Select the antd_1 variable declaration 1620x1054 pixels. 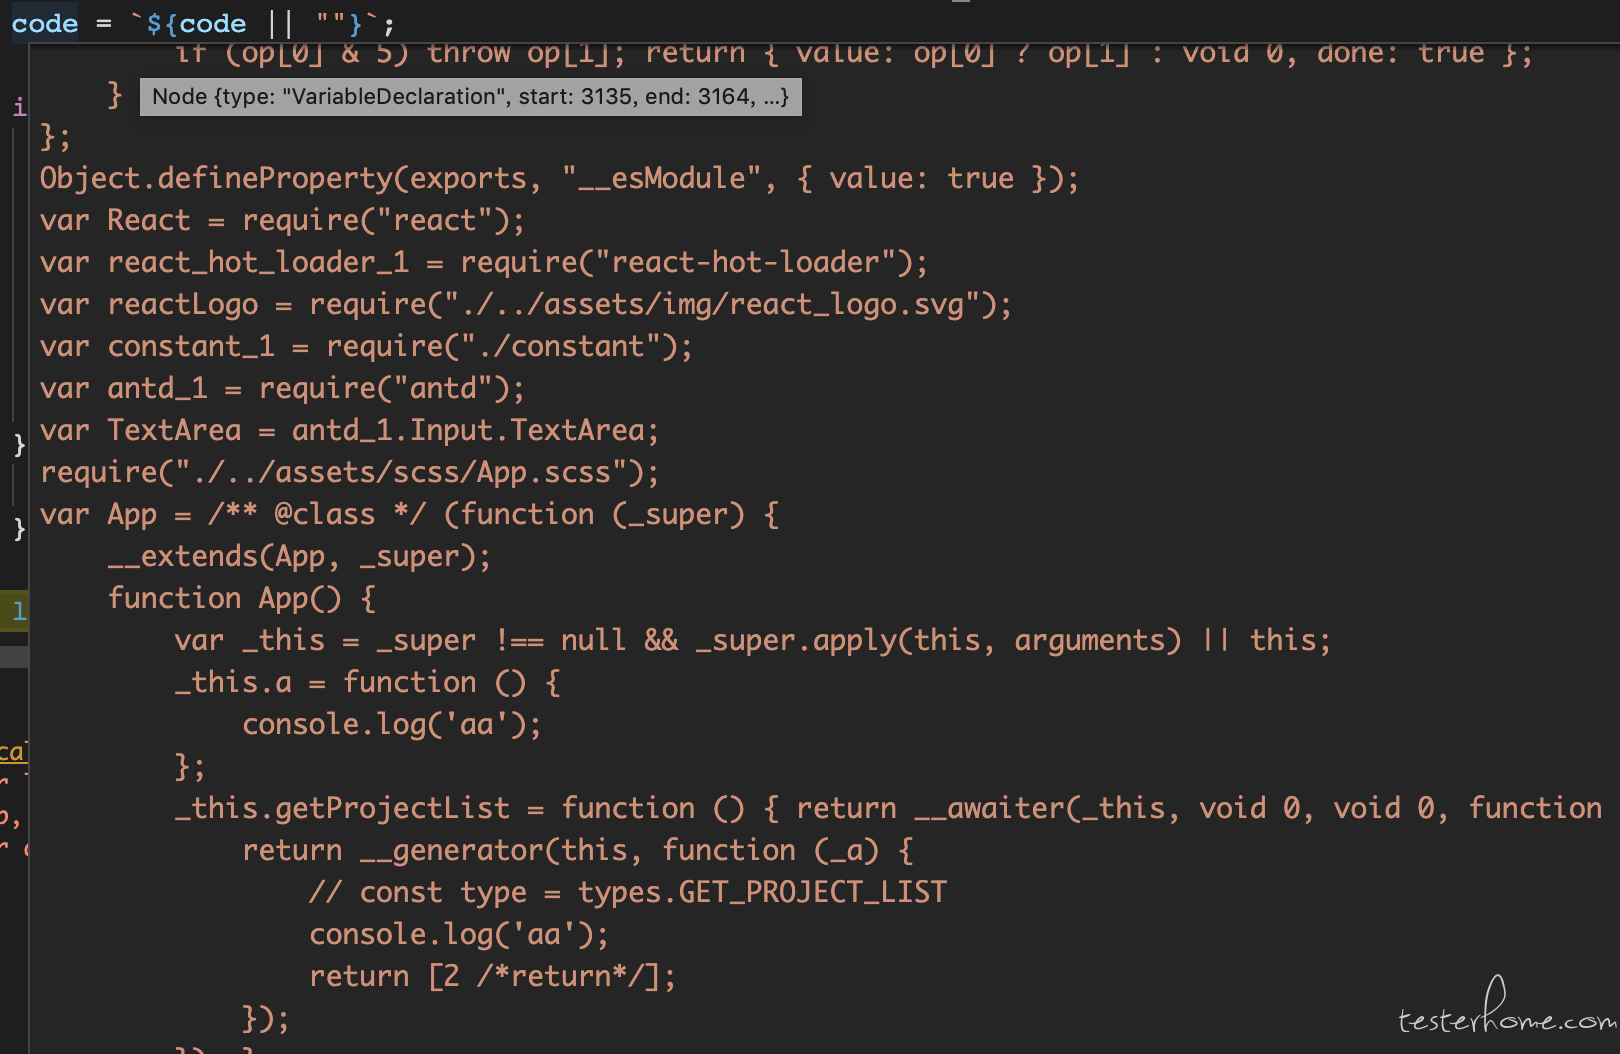pyautogui.click(x=282, y=388)
